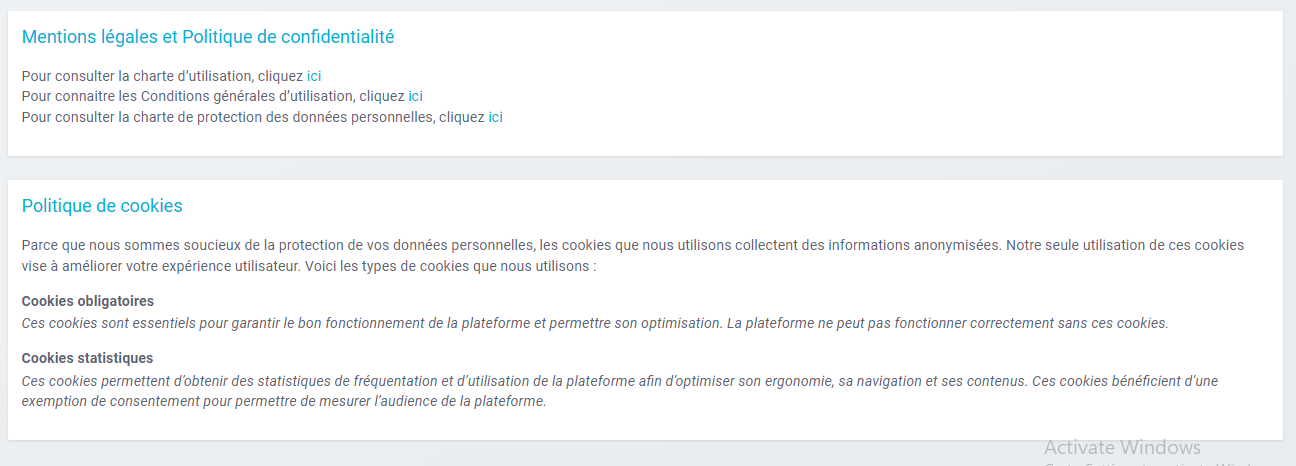Click the "Cookies obligatoires" subheading
Viewport: 1296px width, 466px height.
point(88,301)
